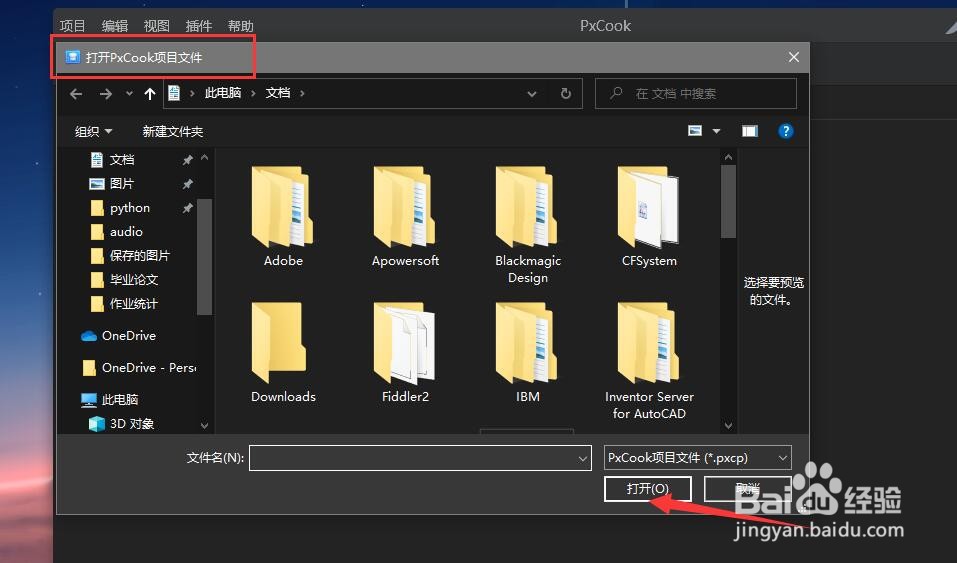Select the Adobe folder

pyautogui.click(x=283, y=217)
